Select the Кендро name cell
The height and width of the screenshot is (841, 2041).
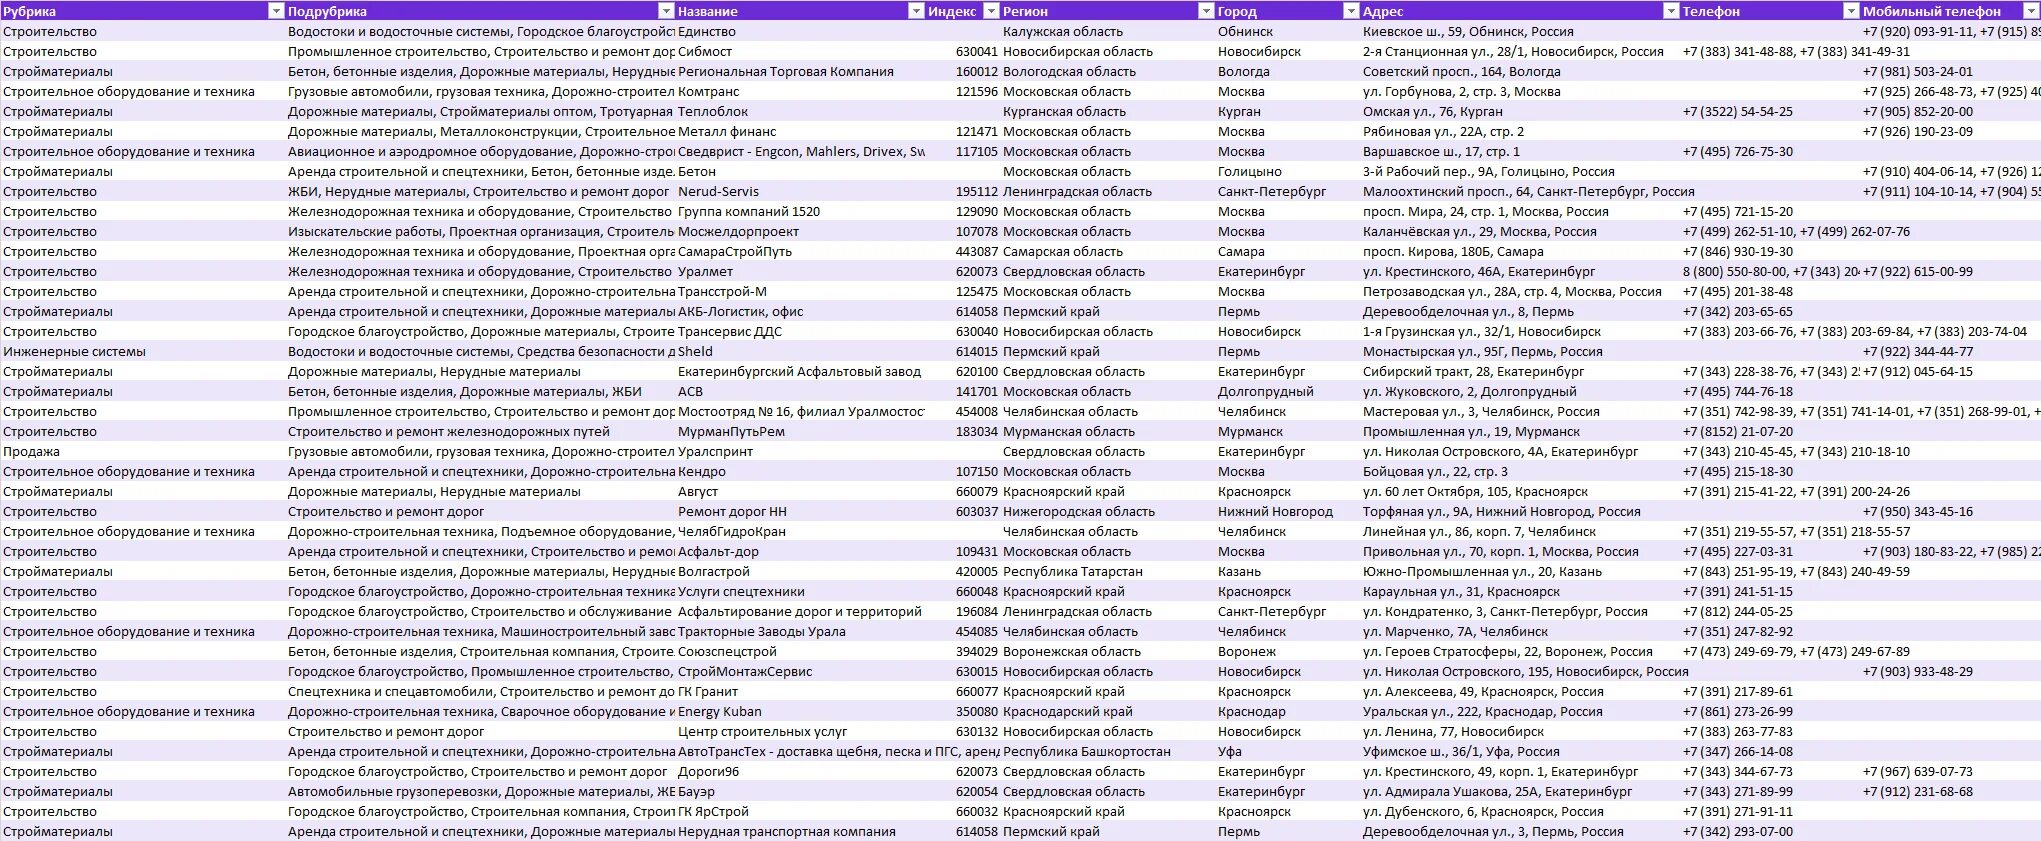click(800, 471)
